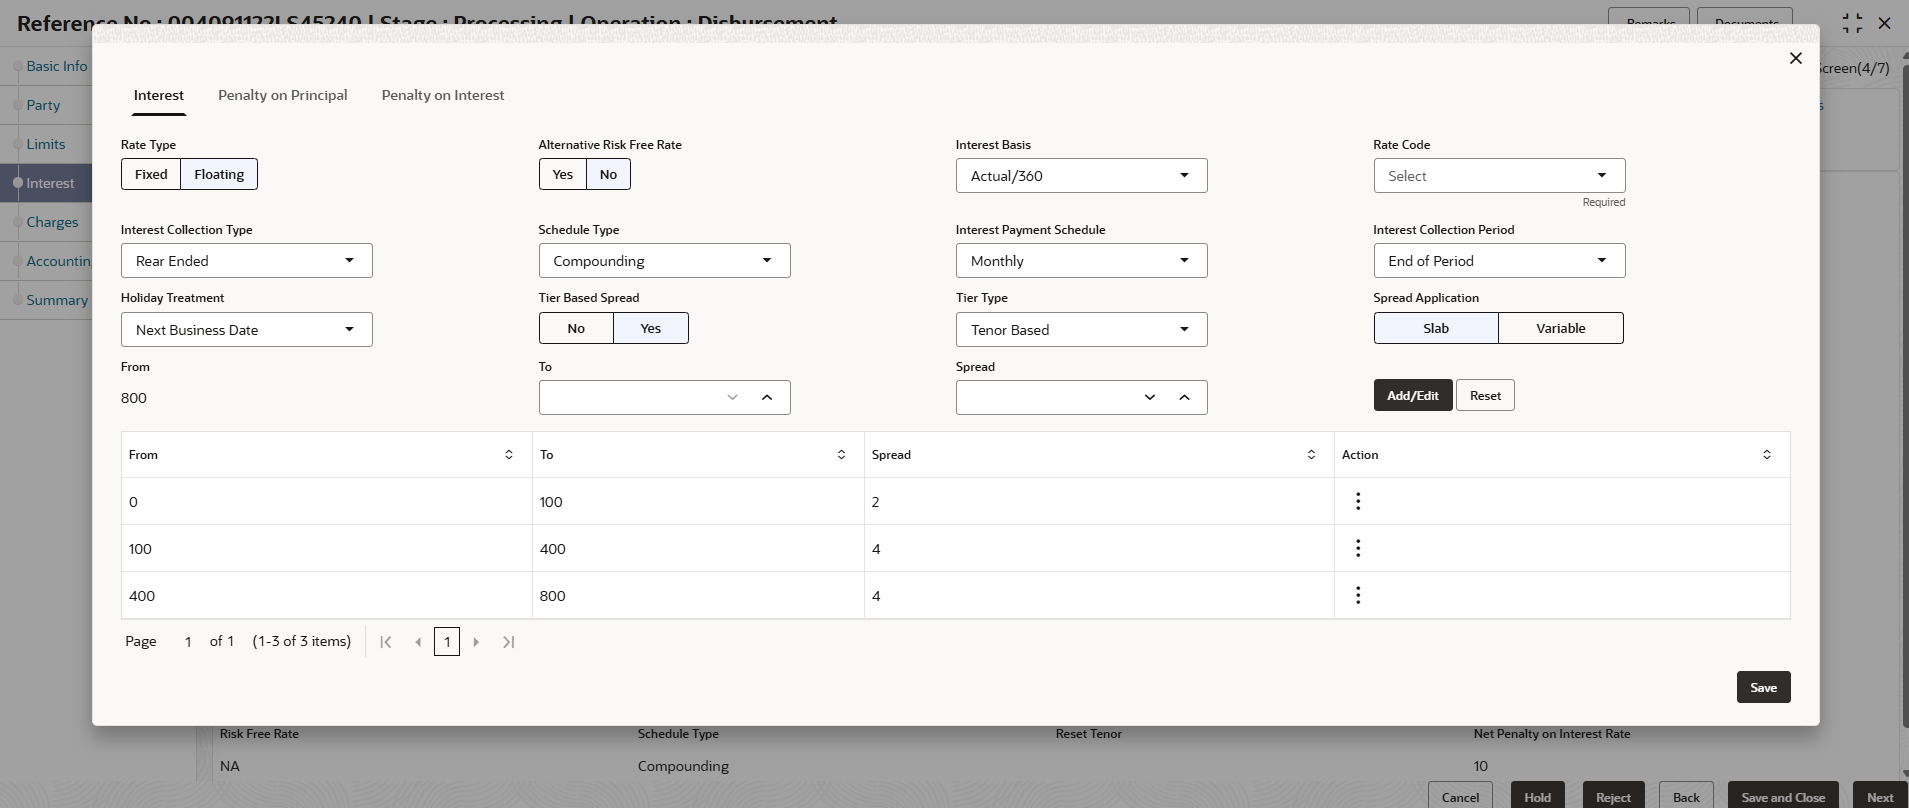
Task: Click Cancel at the bottom bar
Action: tap(1460, 796)
